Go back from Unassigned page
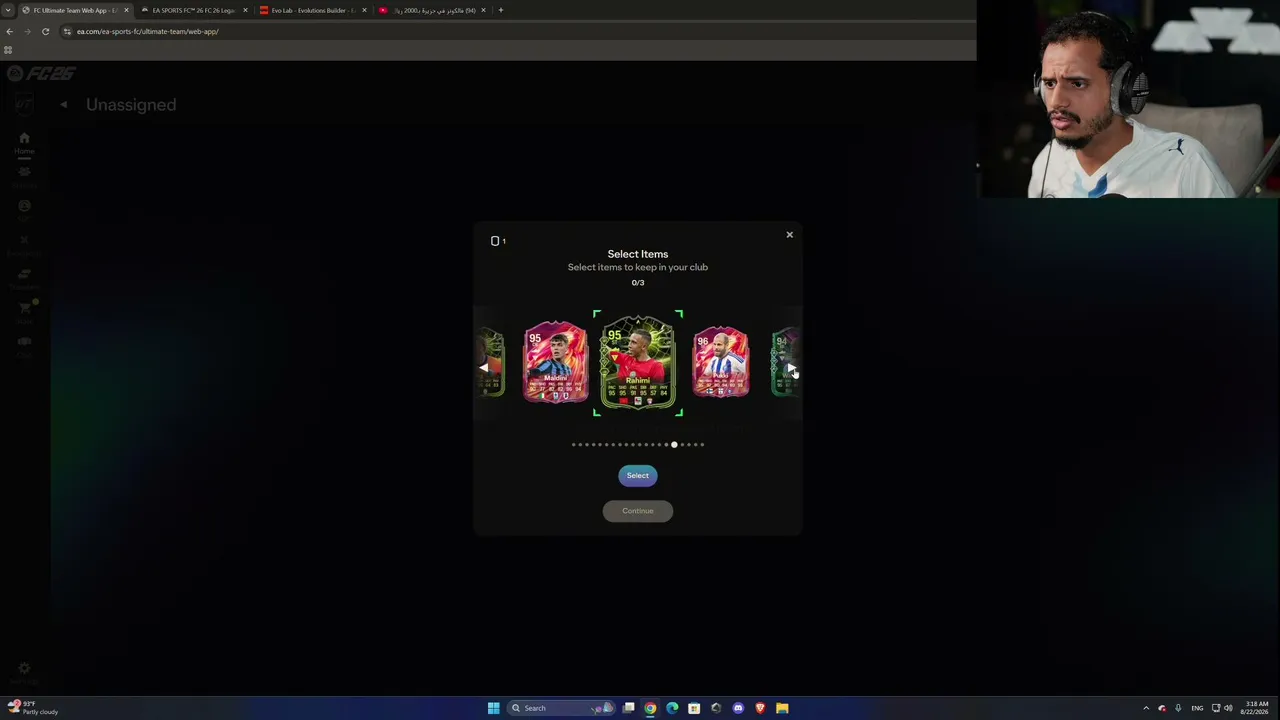Image resolution: width=1280 pixels, height=720 pixels. pos(63,104)
